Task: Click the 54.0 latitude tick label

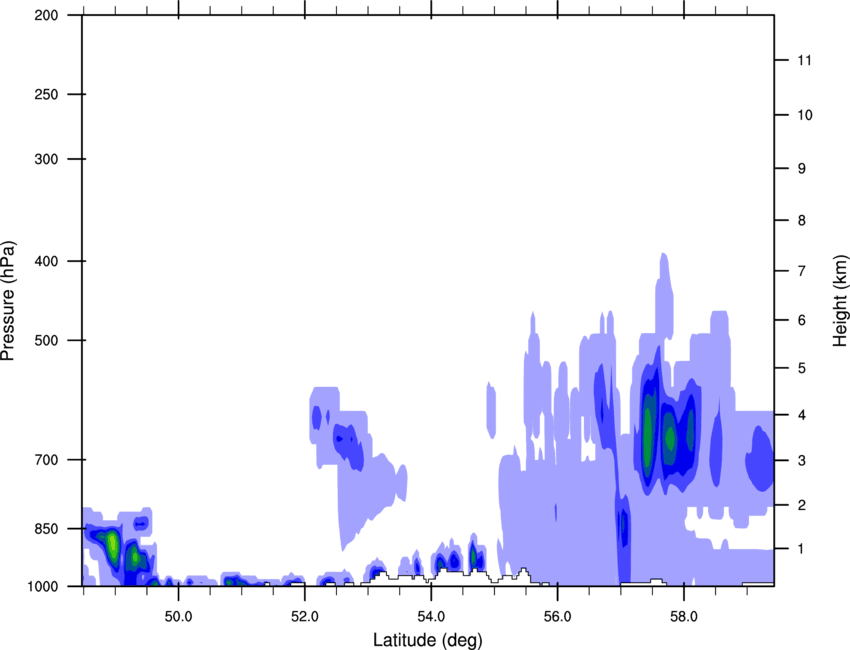Action: (432, 617)
